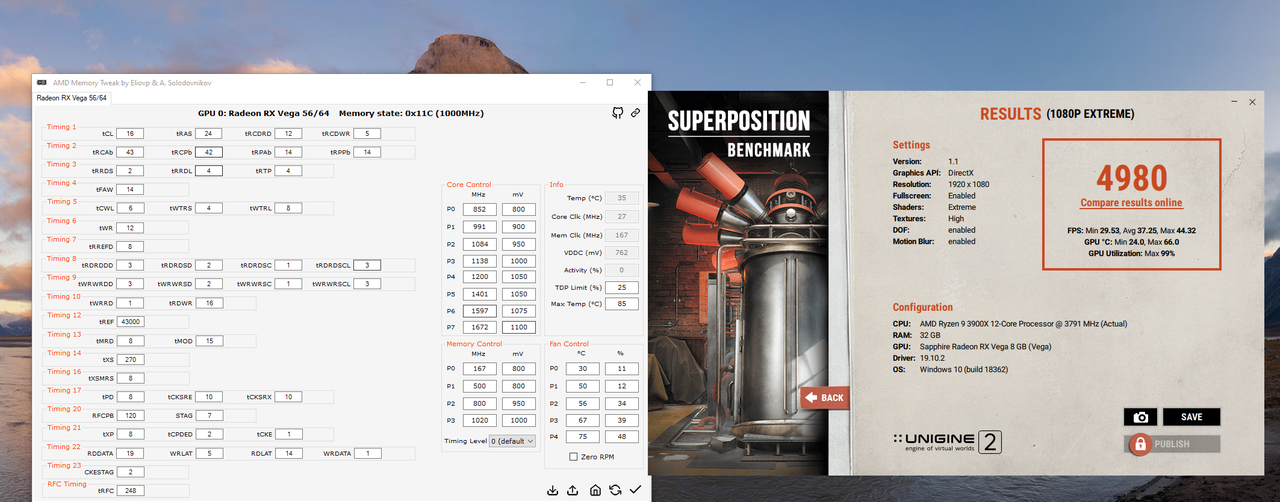Click Core Control P7 mV field 1100
1280x502 pixels.
518,328
